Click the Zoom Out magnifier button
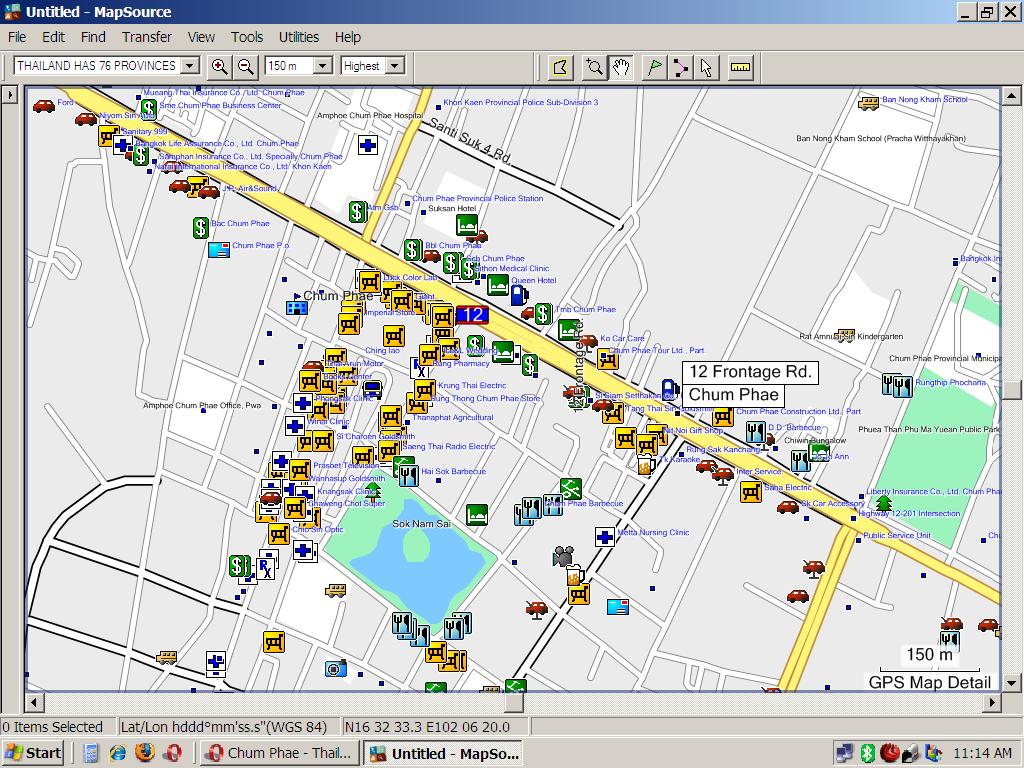Viewport: 1024px width, 768px height. [x=246, y=66]
